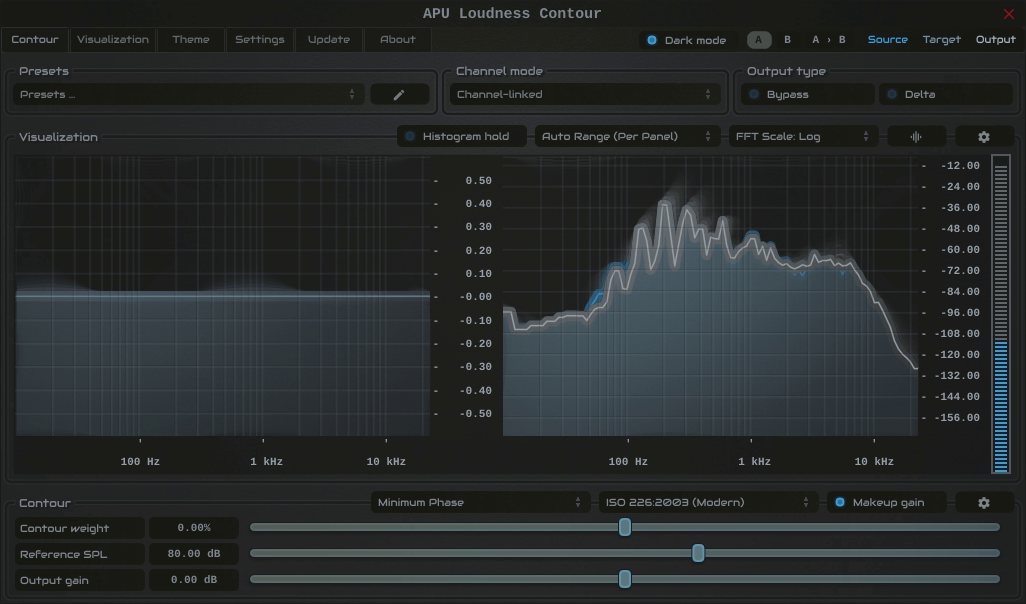Open the Presets dropdown

pos(188,94)
